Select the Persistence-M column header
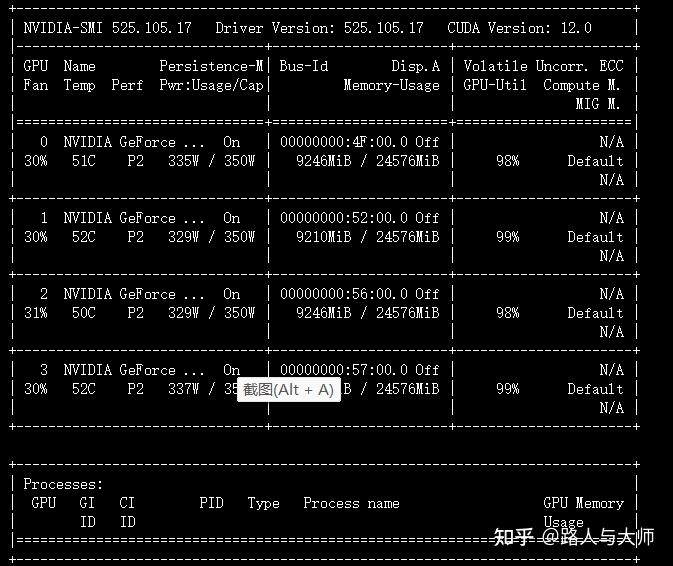Screen dimensions: 673x566 tap(211, 66)
